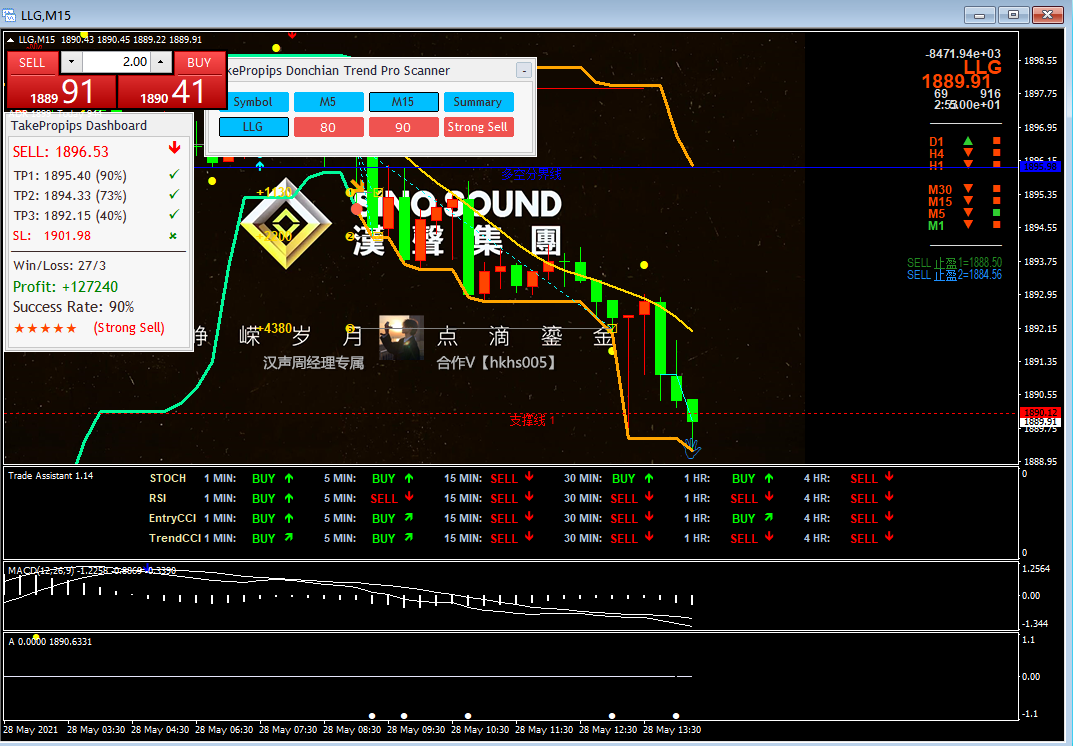1073x746 pixels.
Task: Click the 28 May 13:30 time axis label
Action: (673, 730)
